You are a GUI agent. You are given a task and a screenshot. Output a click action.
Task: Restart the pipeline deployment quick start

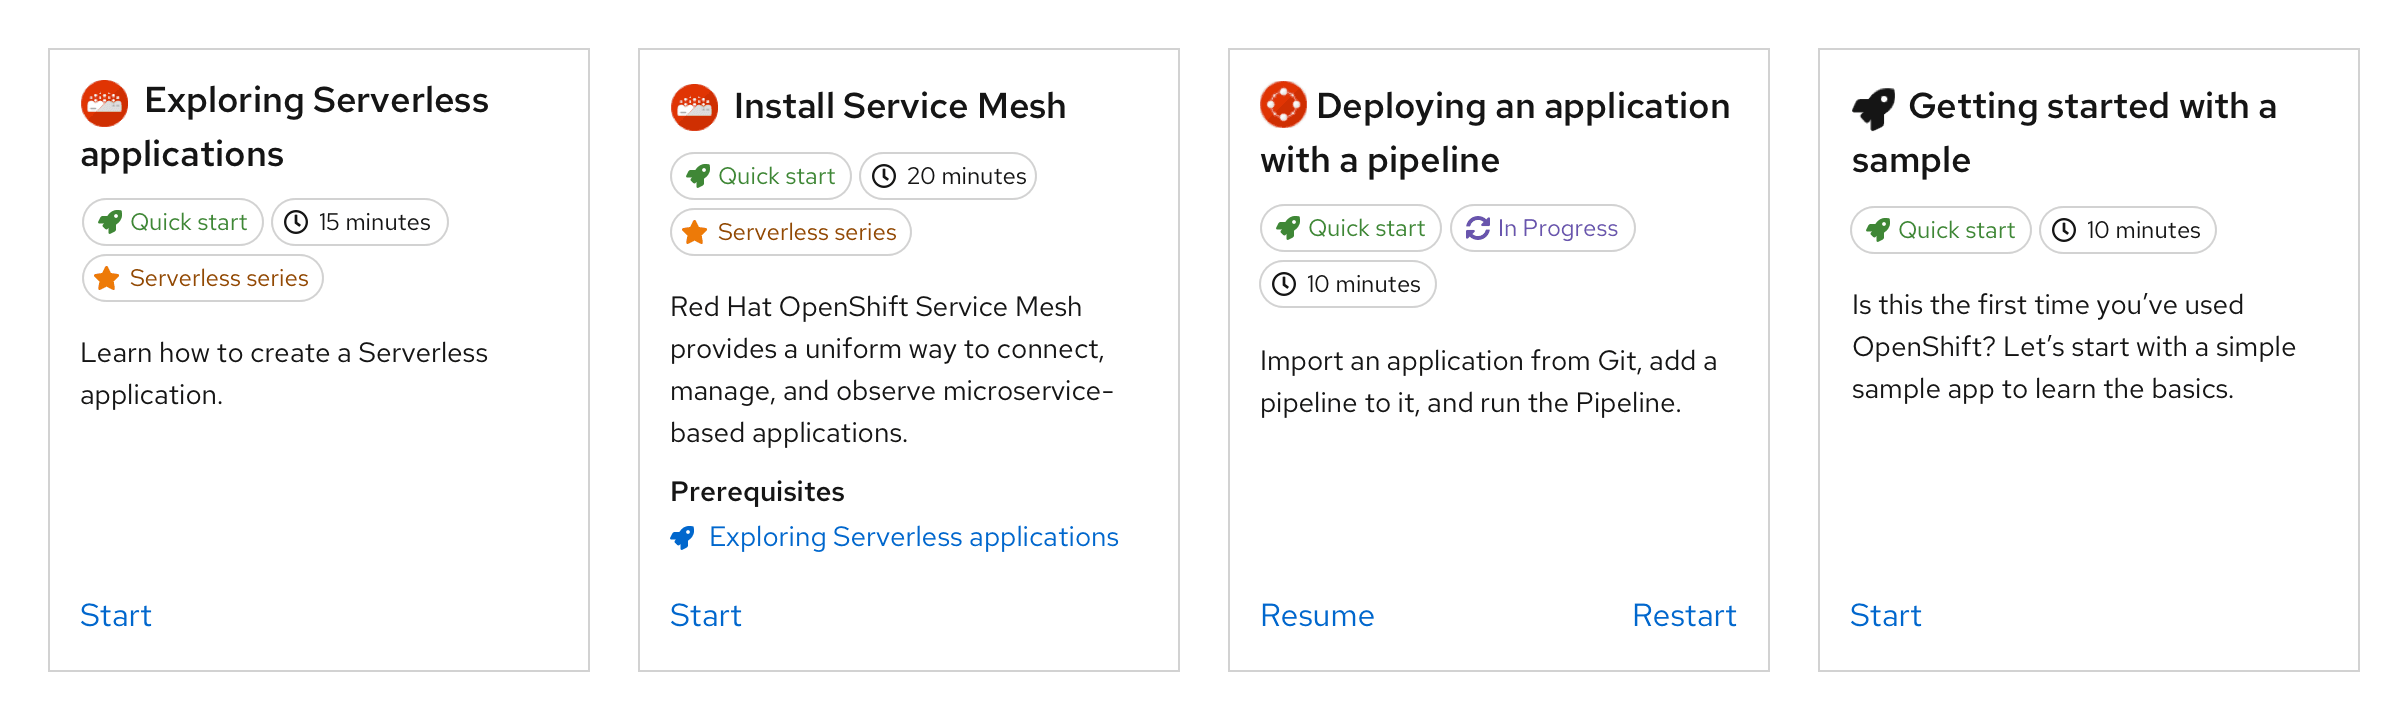tap(1684, 615)
